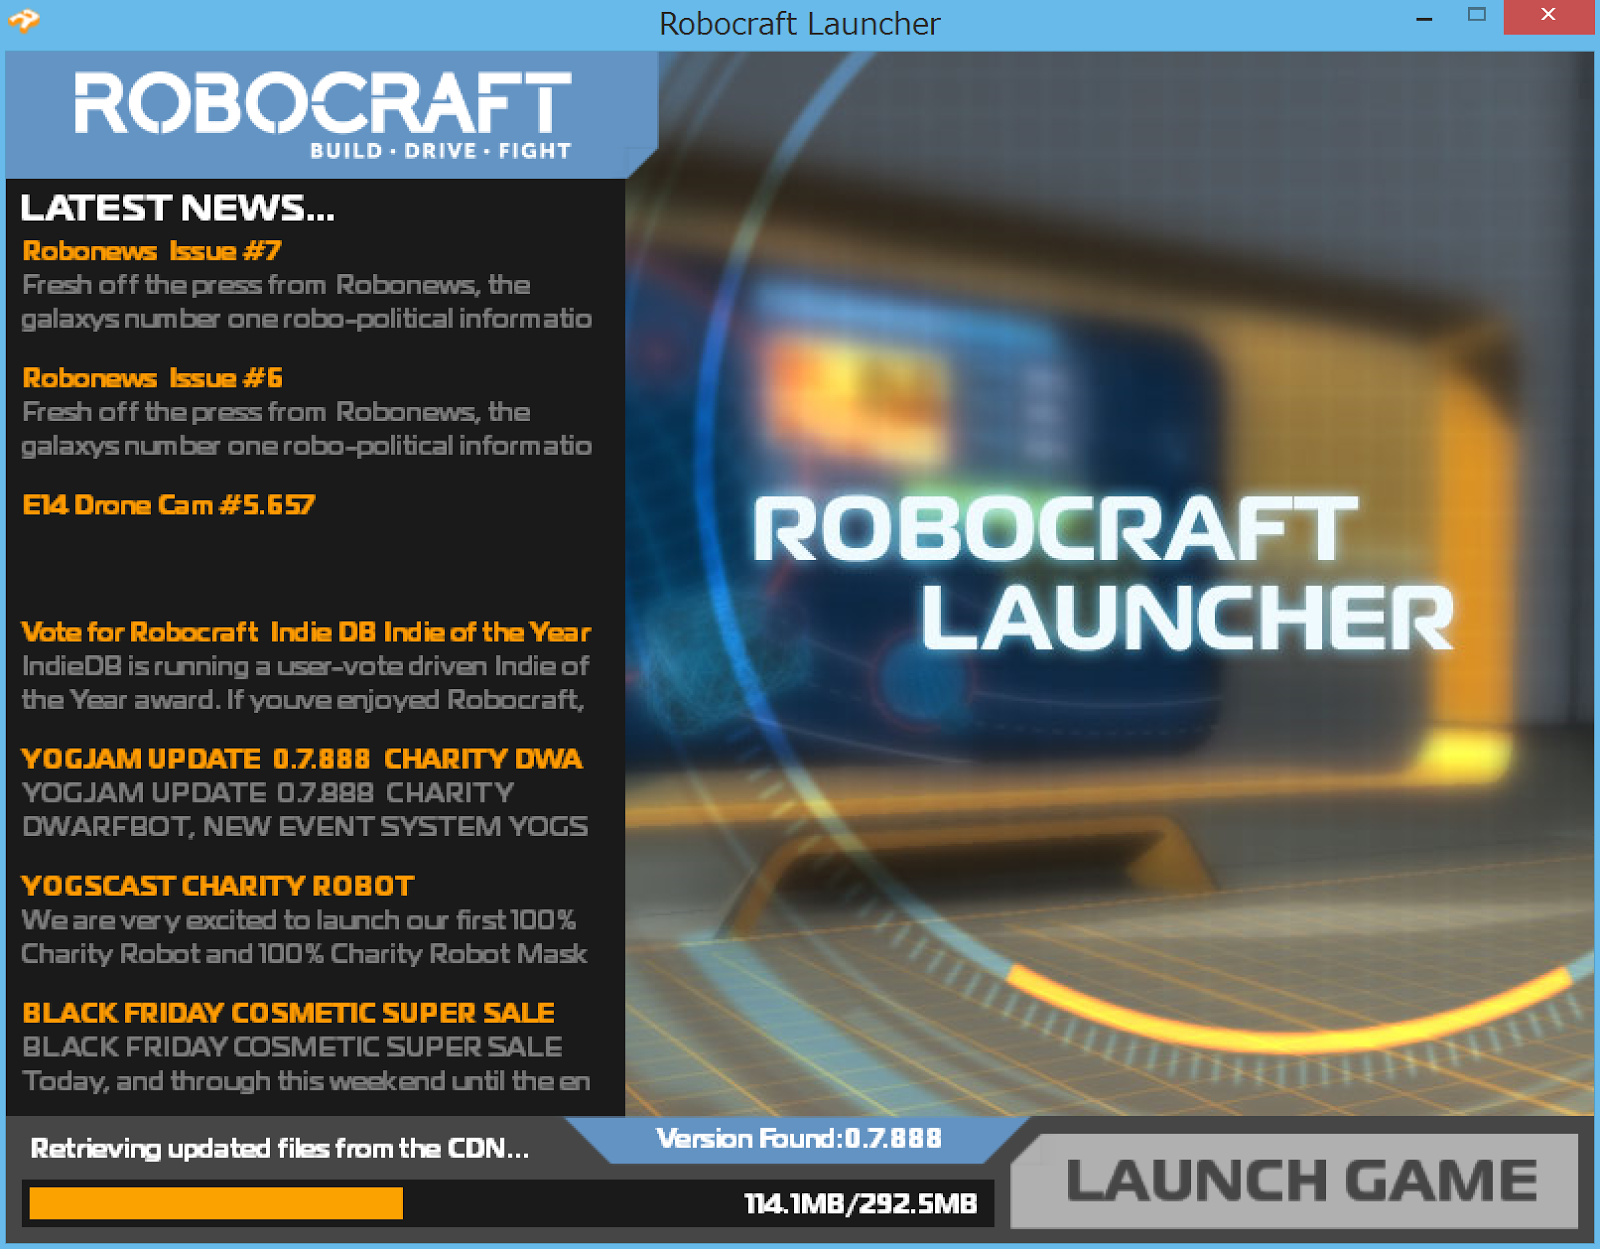This screenshot has height=1249, width=1600.
Task: Click the 114.1MB/292.5MB download size text
Action: coord(860,1203)
